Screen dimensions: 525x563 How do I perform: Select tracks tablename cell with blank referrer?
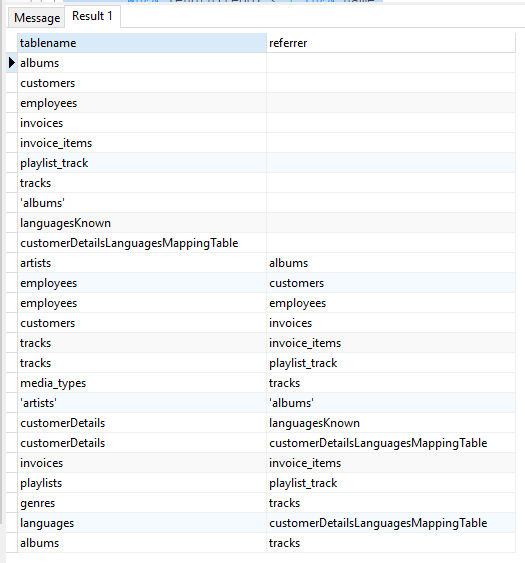pyautogui.click(x=142, y=183)
